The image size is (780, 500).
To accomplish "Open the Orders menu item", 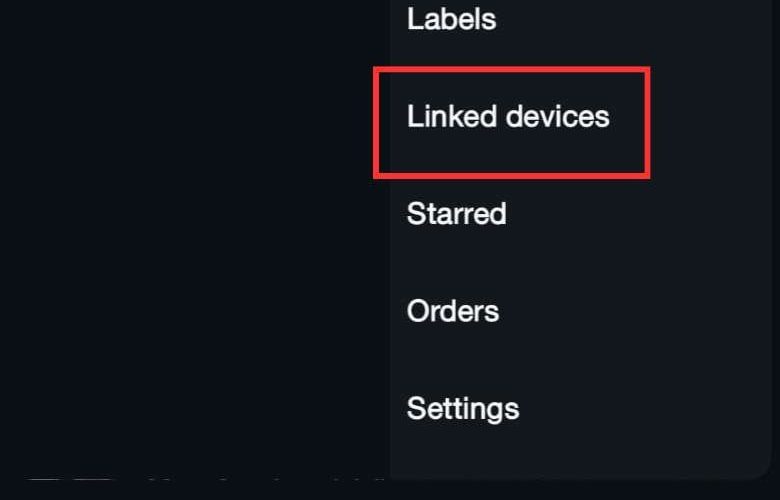I will click(x=452, y=311).
